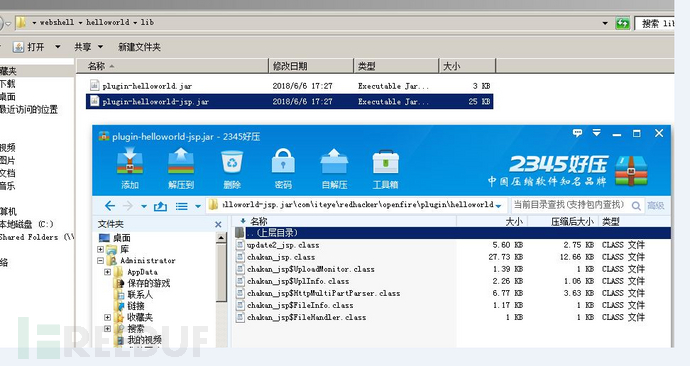This screenshot has width=690, height=366.
Task: Expand the AppData tree node
Action: point(107,272)
